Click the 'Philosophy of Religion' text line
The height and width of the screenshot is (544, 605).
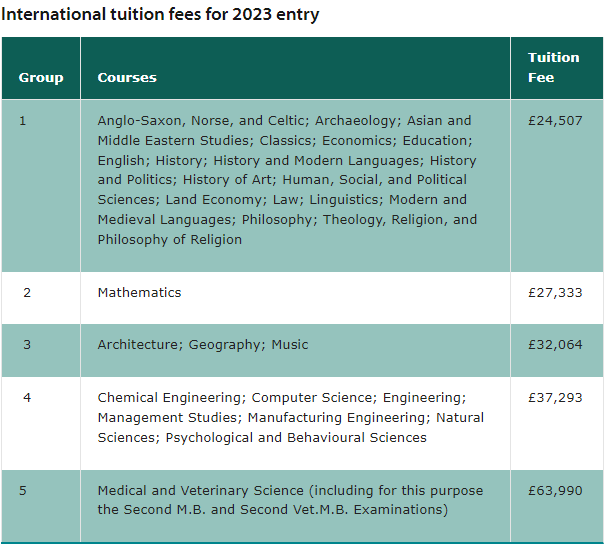click(170, 240)
